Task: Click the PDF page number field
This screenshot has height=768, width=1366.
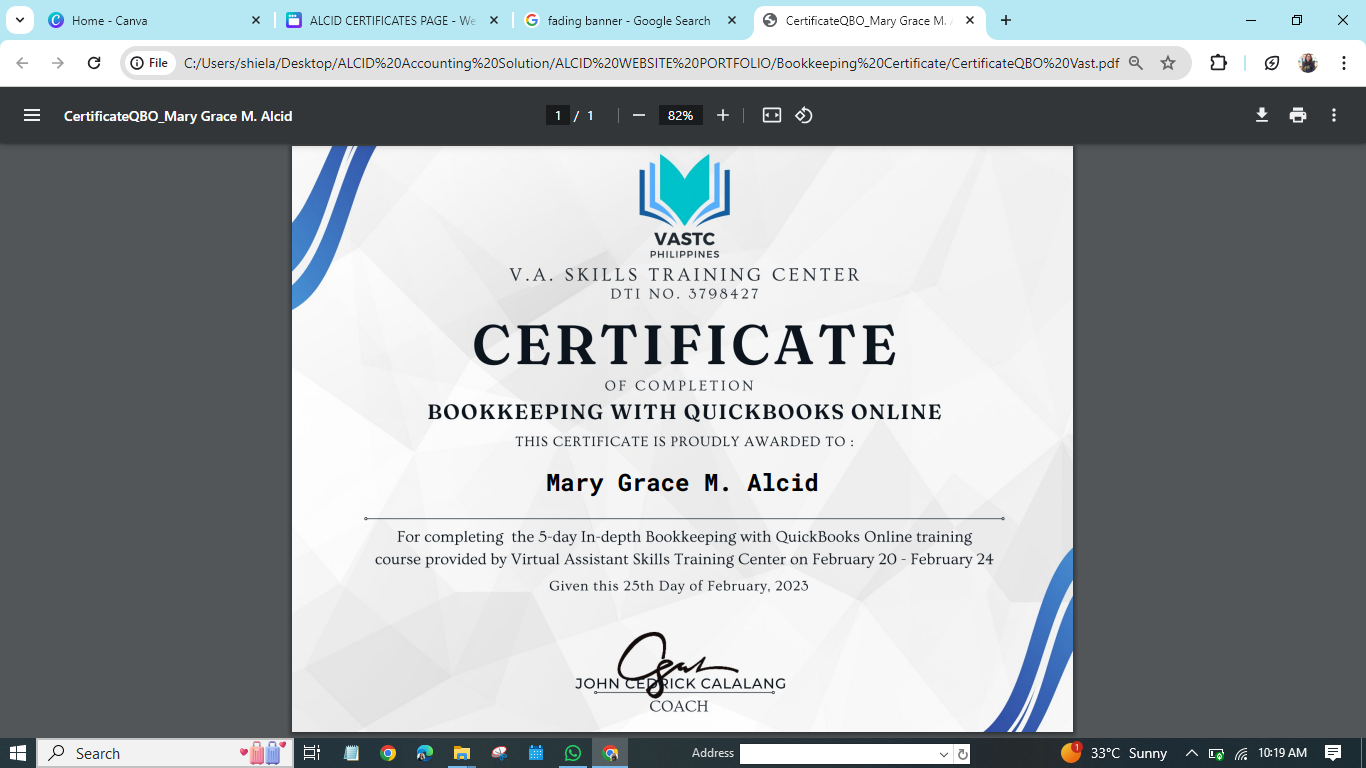Action: click(x=558, y=116)
